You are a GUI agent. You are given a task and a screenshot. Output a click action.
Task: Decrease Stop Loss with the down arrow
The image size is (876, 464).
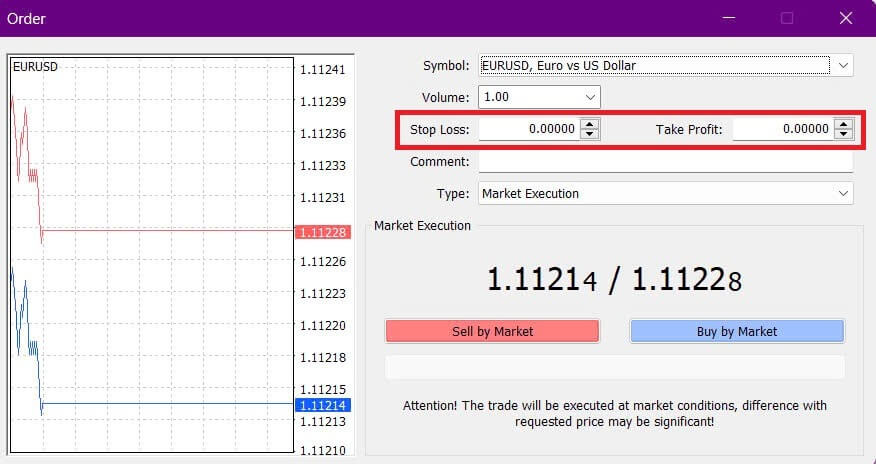coord(590,134)
